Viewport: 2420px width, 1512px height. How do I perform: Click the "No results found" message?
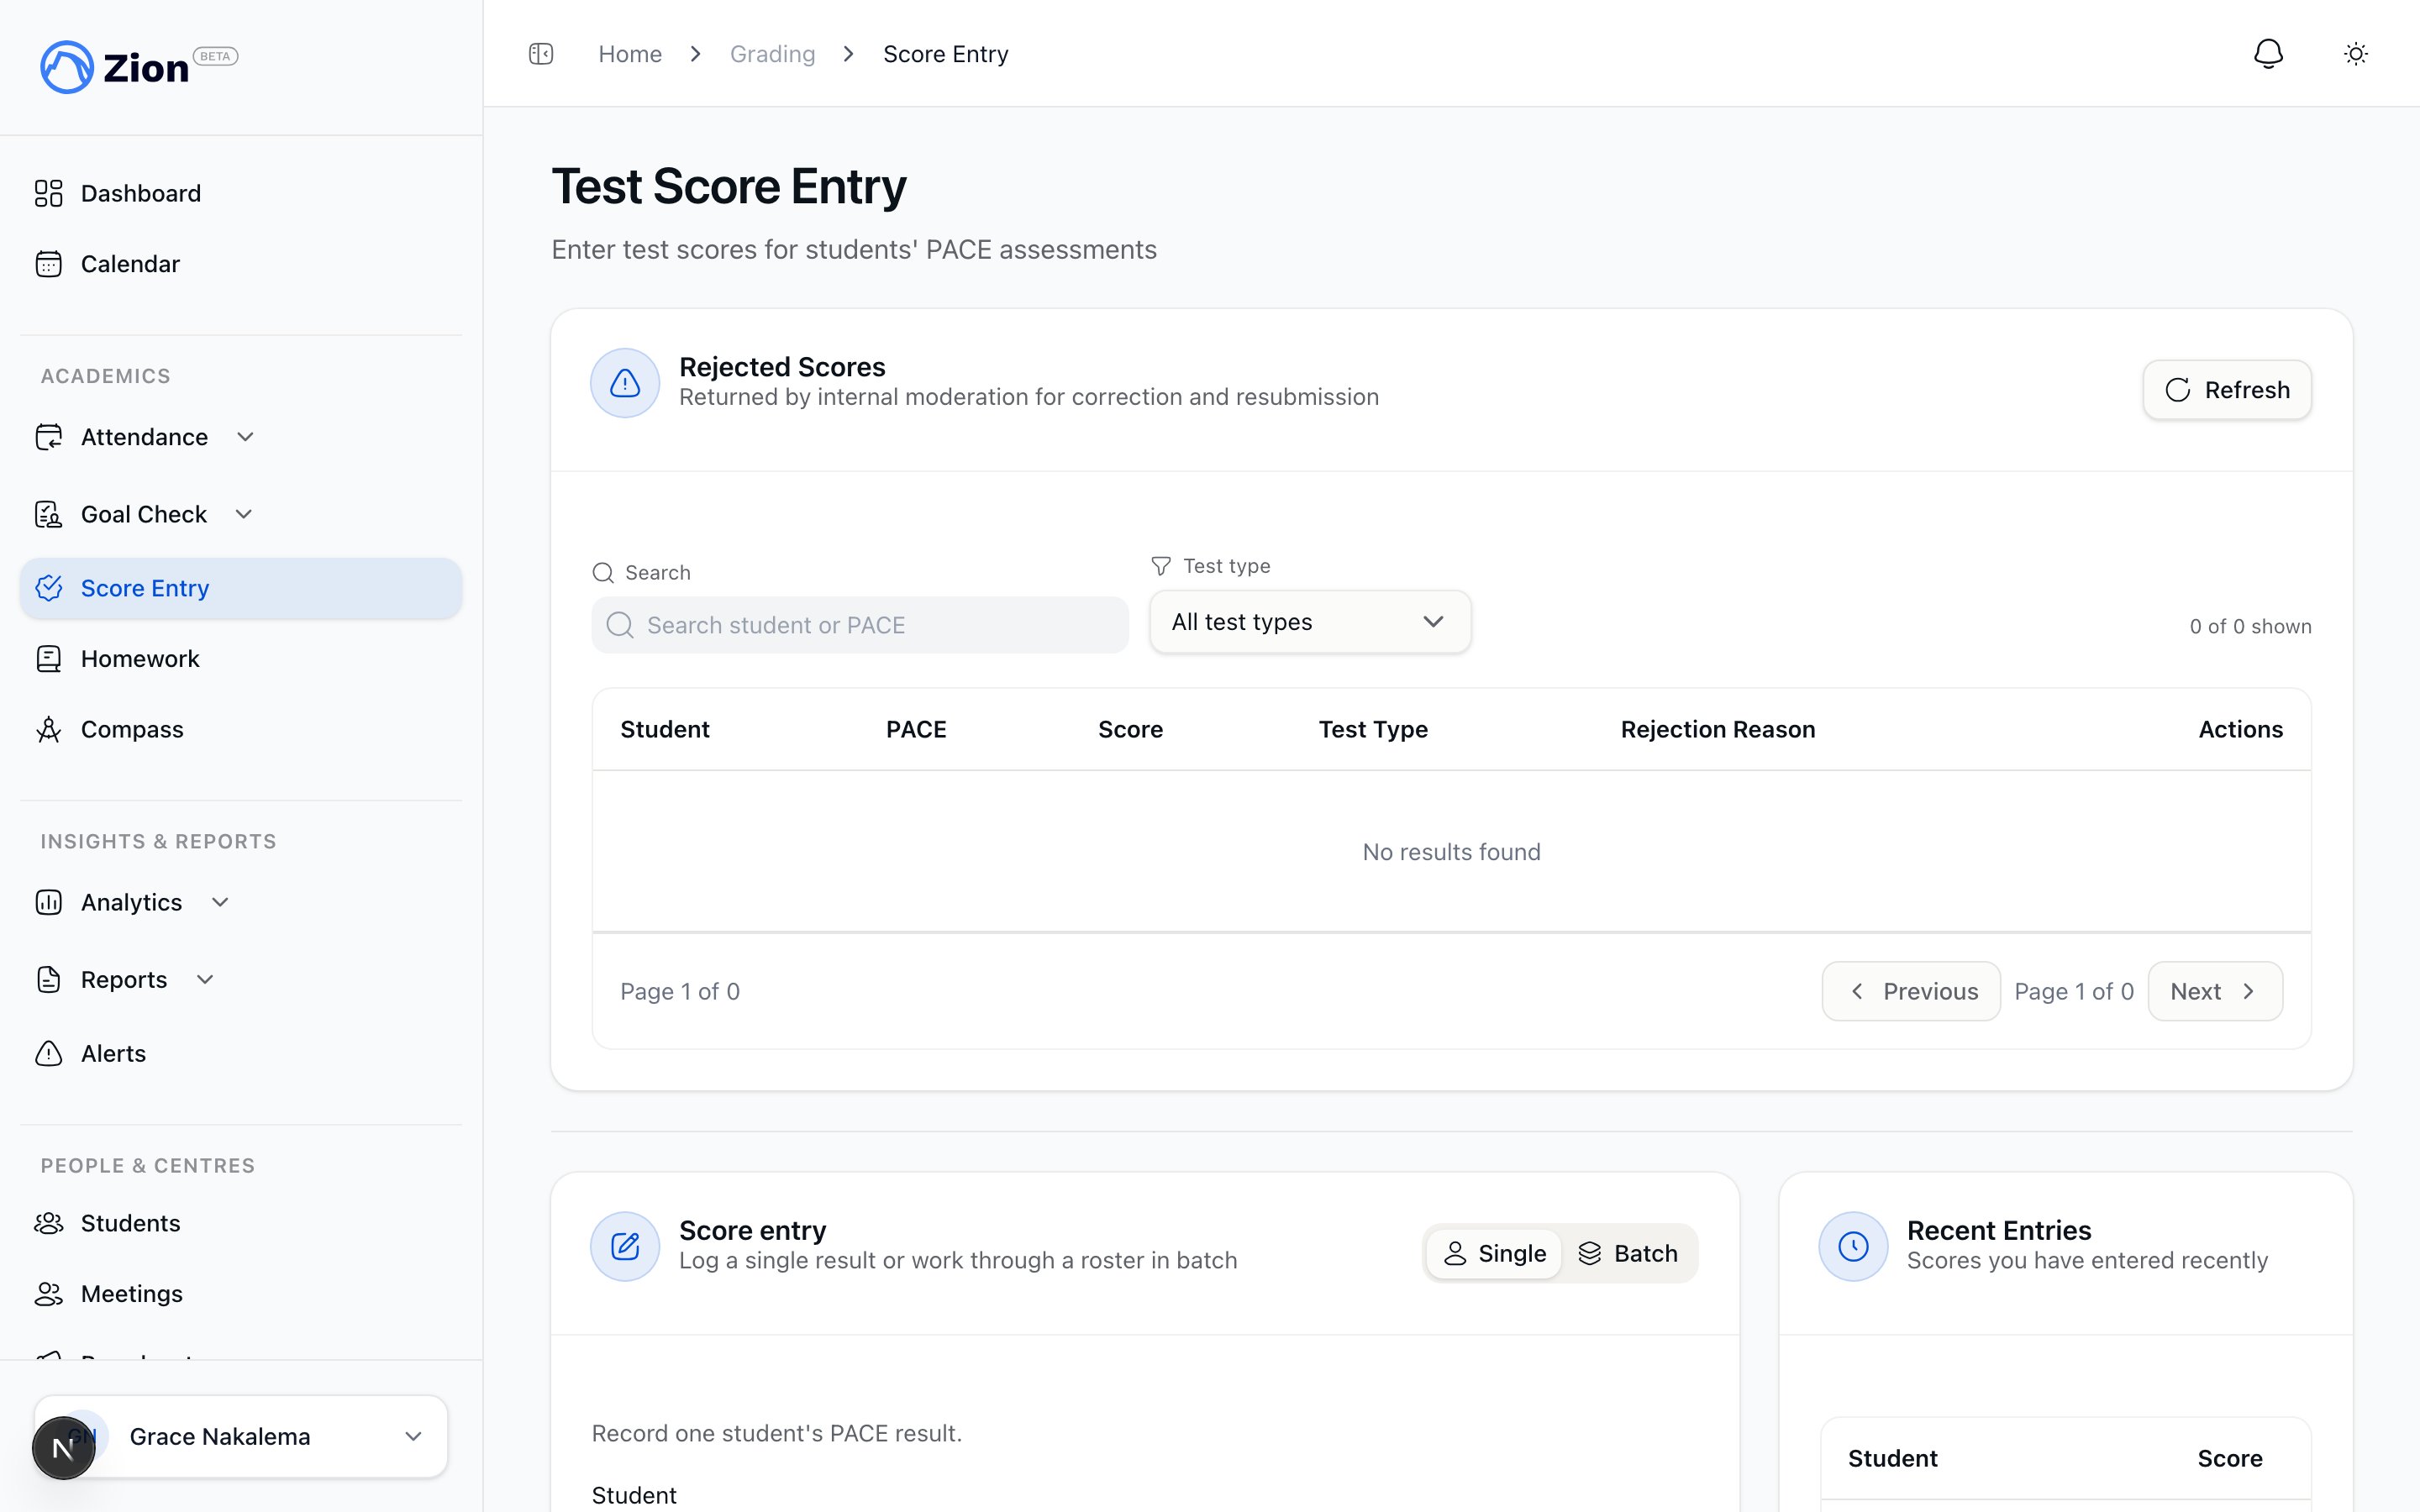pos(1451,852)
